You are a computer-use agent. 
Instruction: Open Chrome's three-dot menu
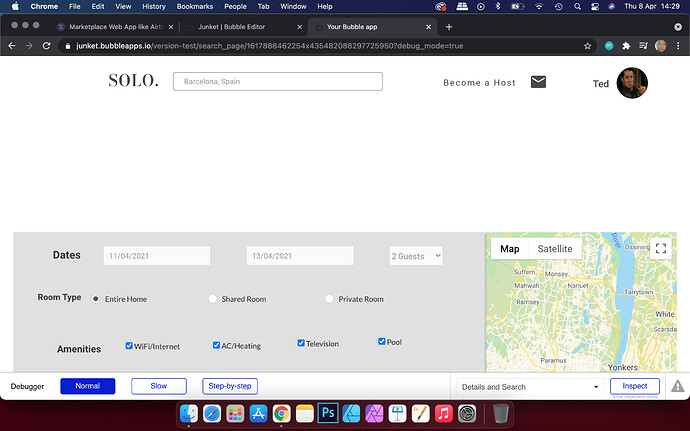point(678,46)
